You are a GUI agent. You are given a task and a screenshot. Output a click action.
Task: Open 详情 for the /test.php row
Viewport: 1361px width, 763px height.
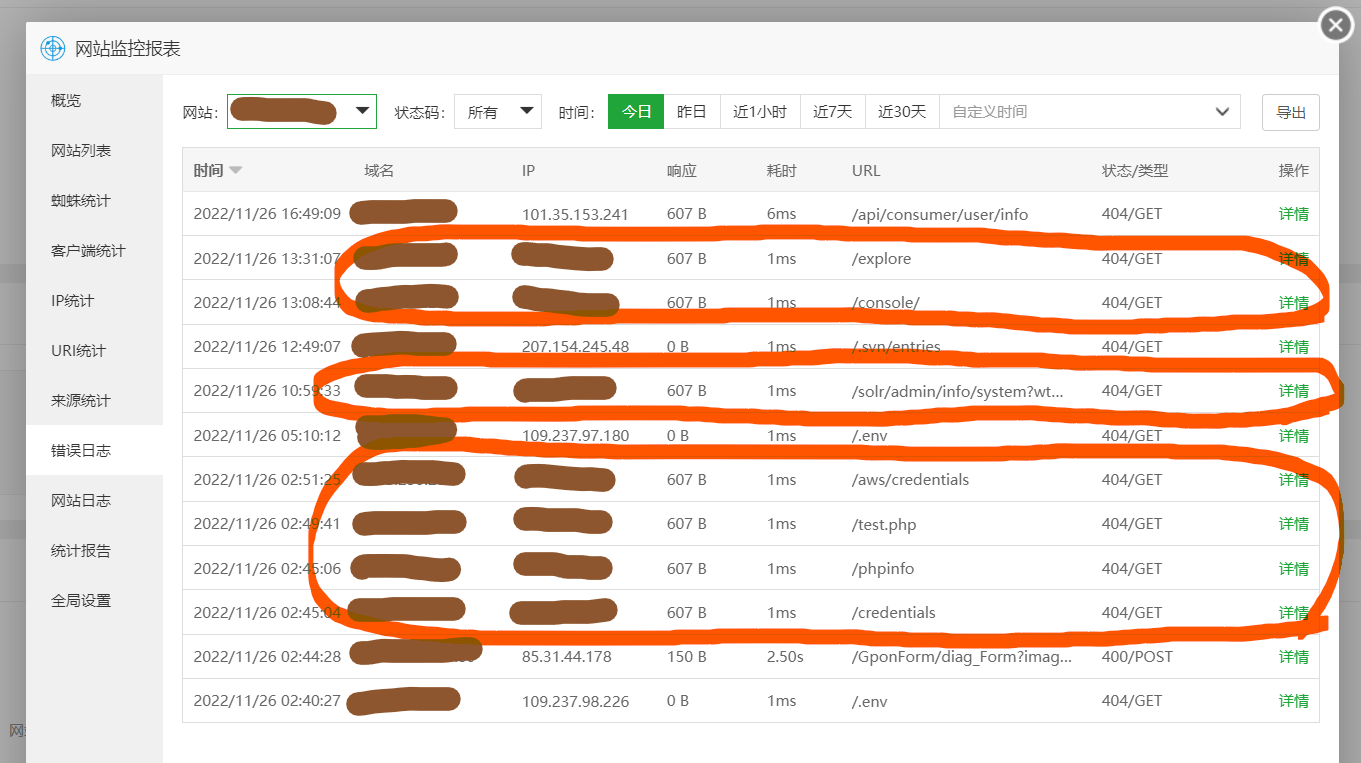[1293, 524]
